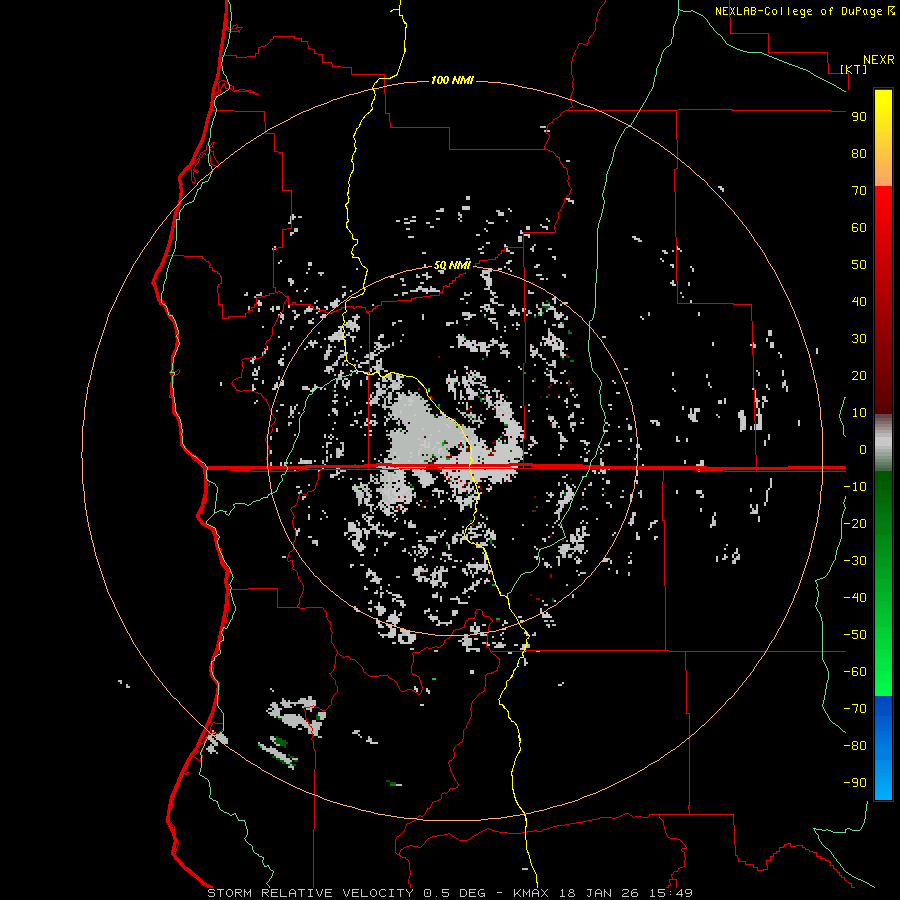Select the 90 value on velocity scale
Screen dimensions: 900x900
pyautogui.click(x=859, y=117)
